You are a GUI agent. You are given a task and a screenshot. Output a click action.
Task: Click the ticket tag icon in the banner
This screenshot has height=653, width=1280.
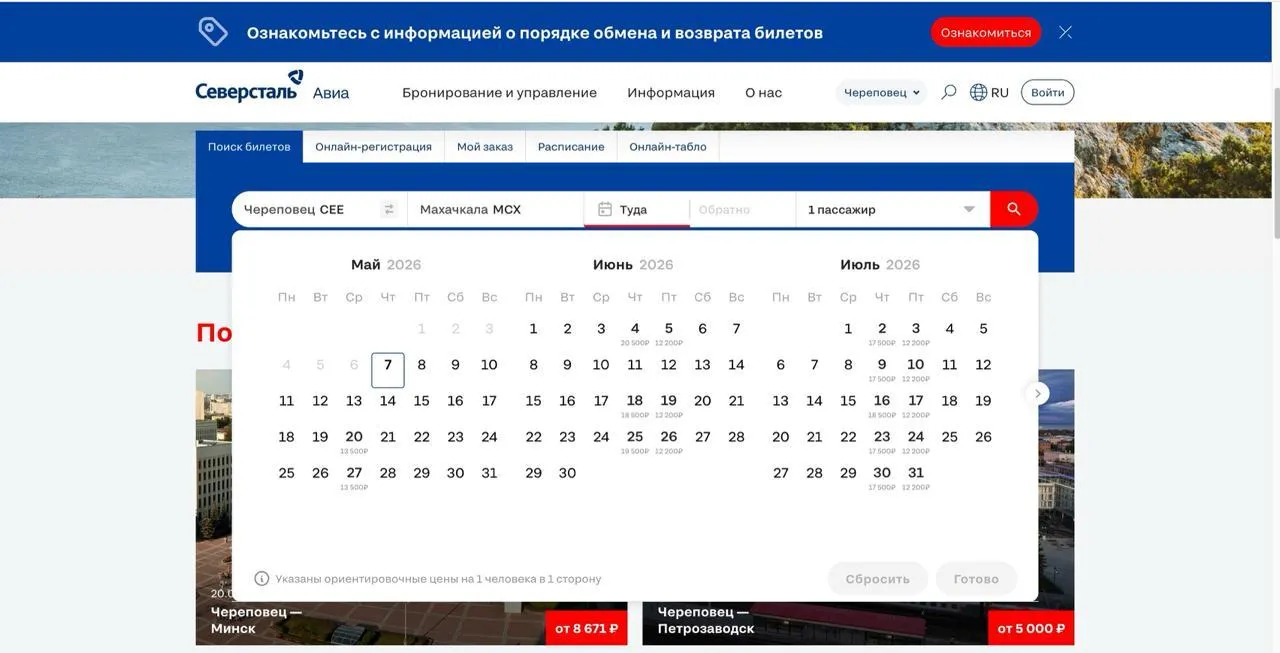[x=213, y=32]
